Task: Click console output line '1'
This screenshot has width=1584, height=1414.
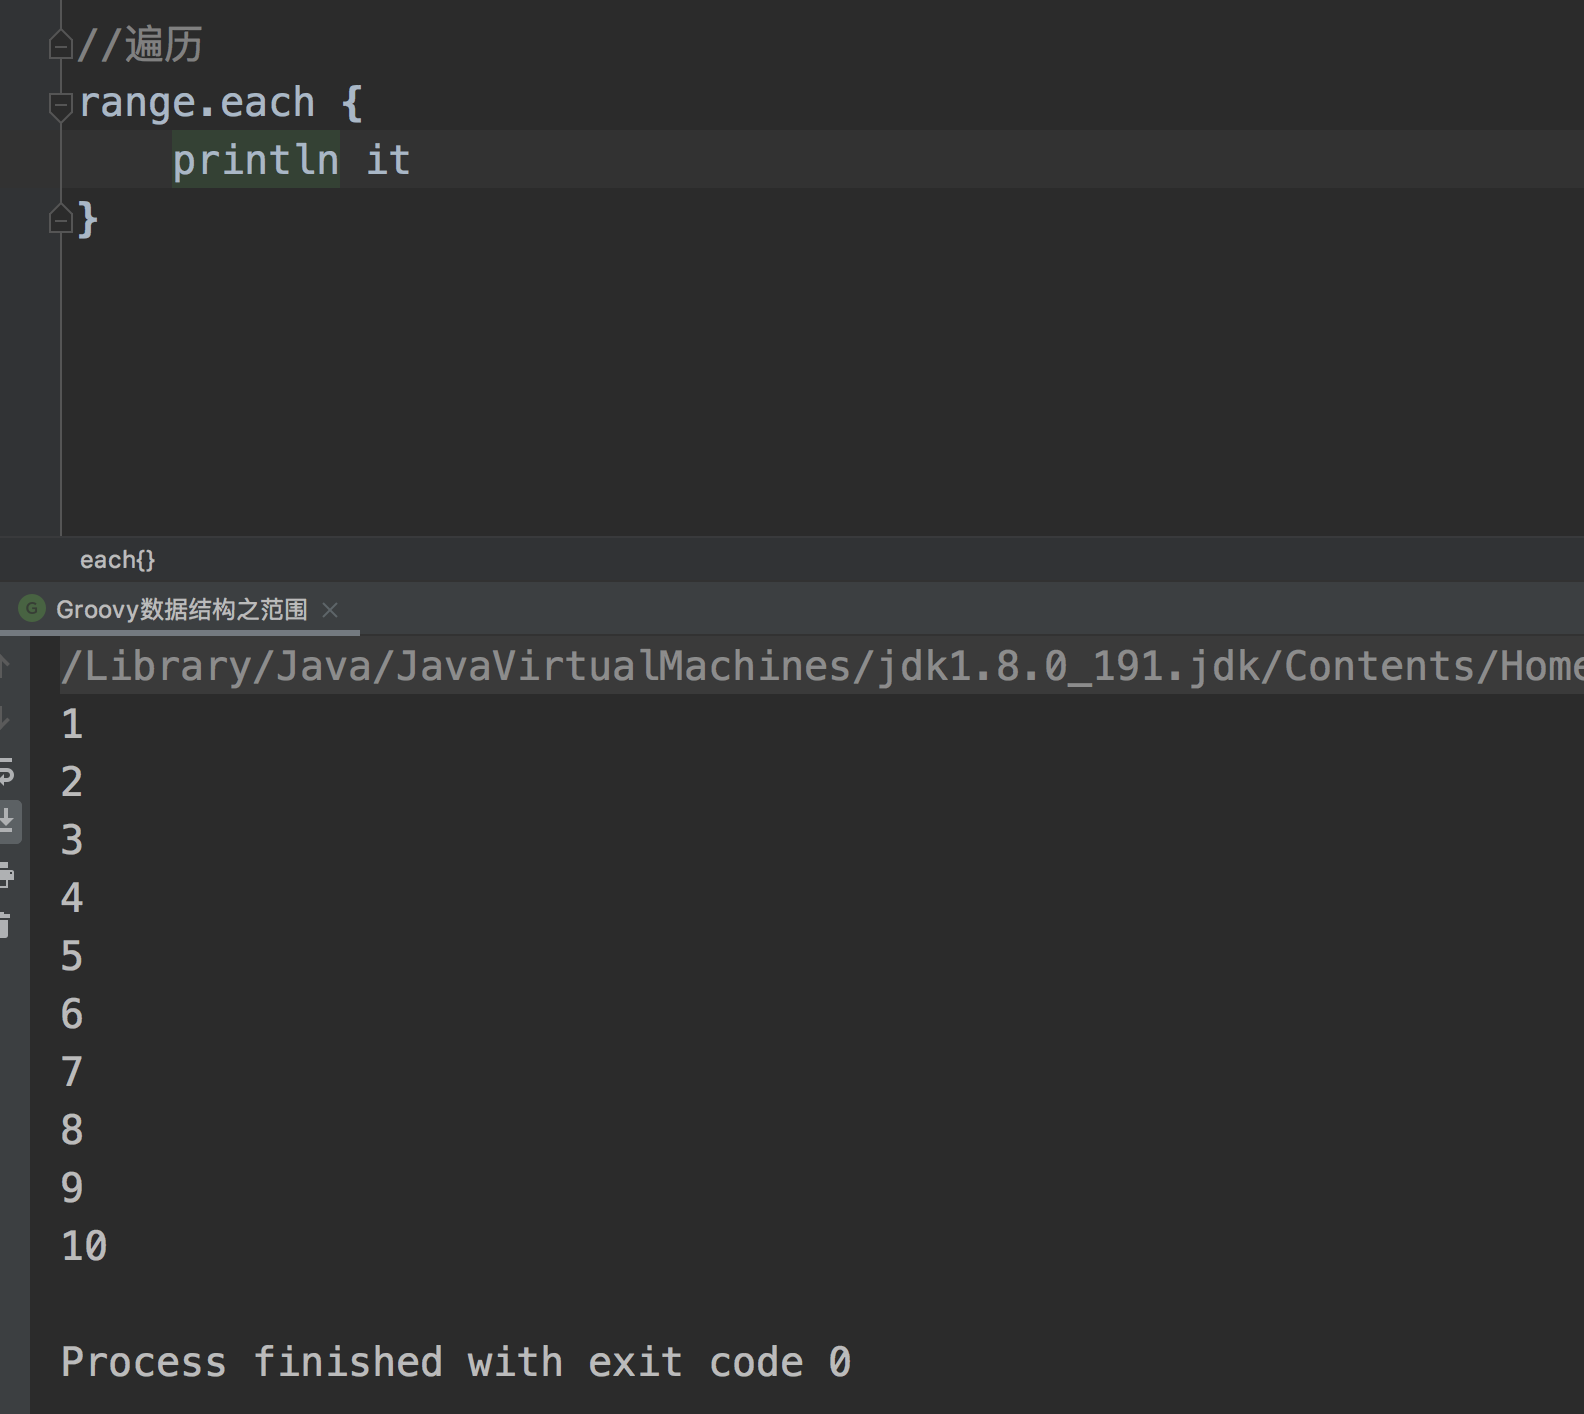Action: (72, 724)
